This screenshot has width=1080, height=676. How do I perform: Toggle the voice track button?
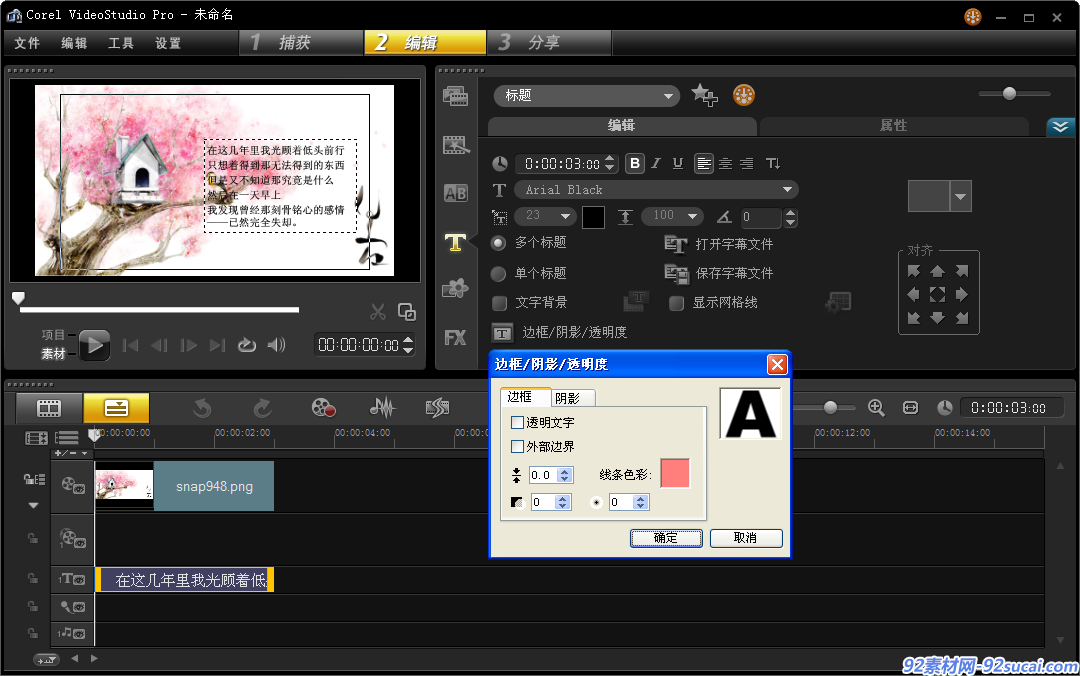(72, 607)
